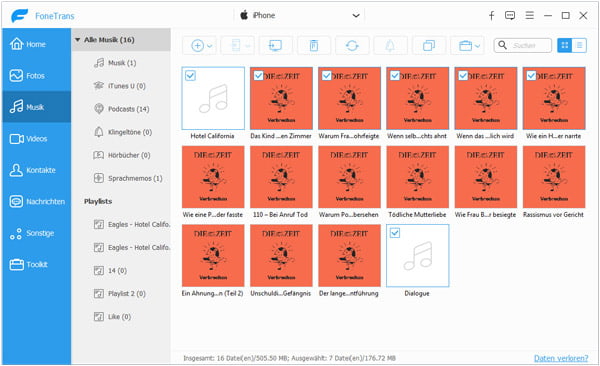Uncheck the Wenn das...lich wird checkbox
Screen dimensions: 600x366
pos(463,75)
